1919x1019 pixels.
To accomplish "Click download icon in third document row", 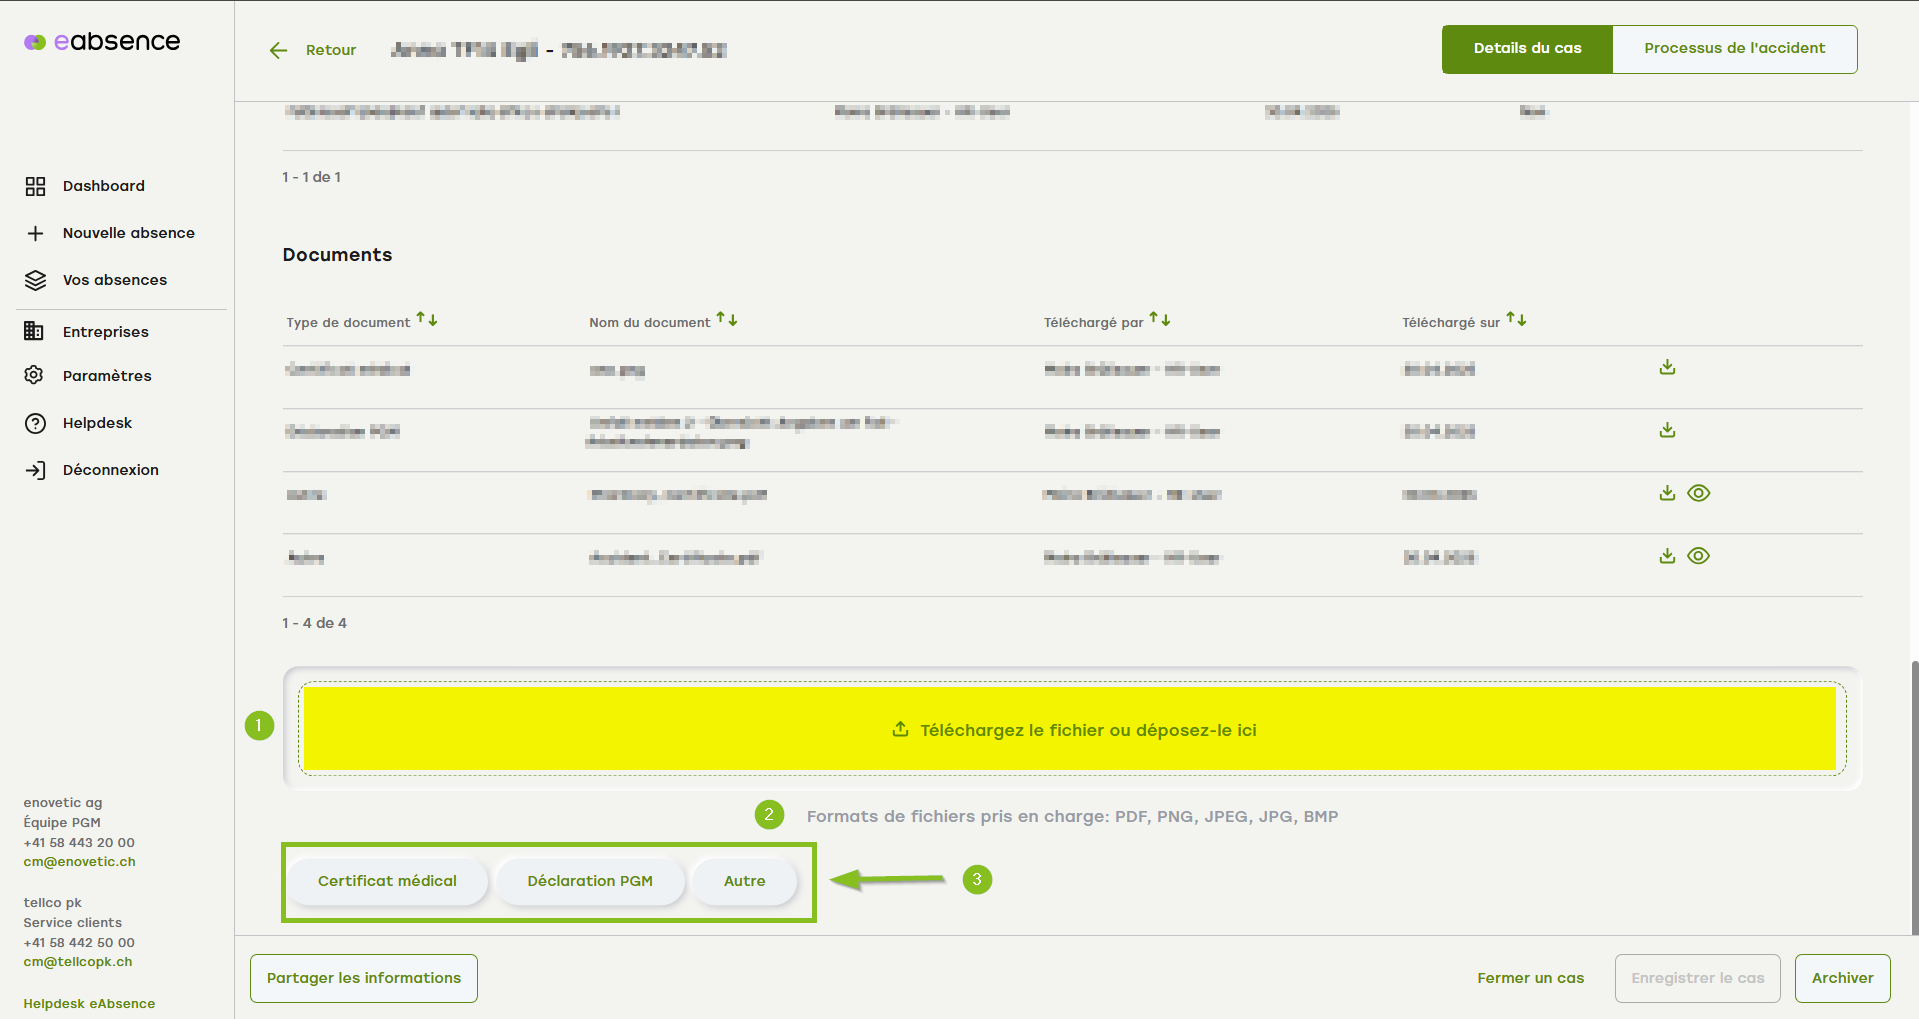I will pos(1667,493).
